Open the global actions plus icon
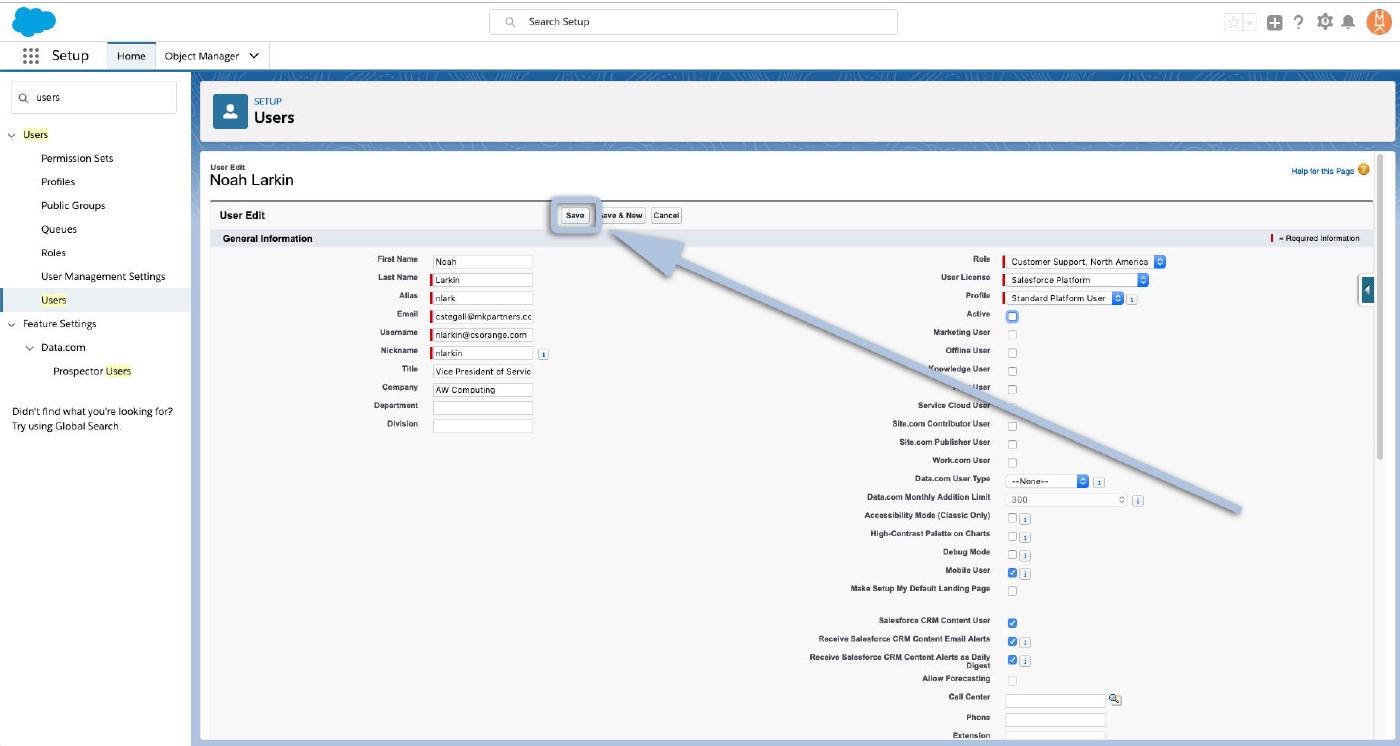The height and width of the screenshot is (746, 1400). coord(1274,22)
